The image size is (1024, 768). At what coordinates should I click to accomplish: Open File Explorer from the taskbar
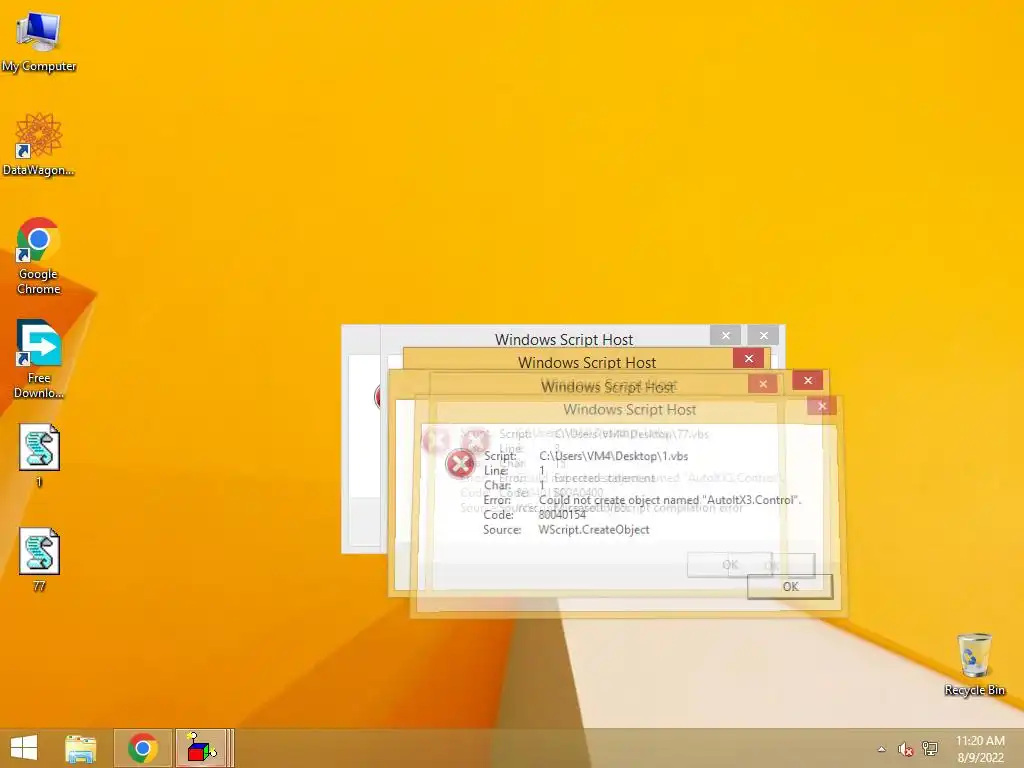coord(81,748)
